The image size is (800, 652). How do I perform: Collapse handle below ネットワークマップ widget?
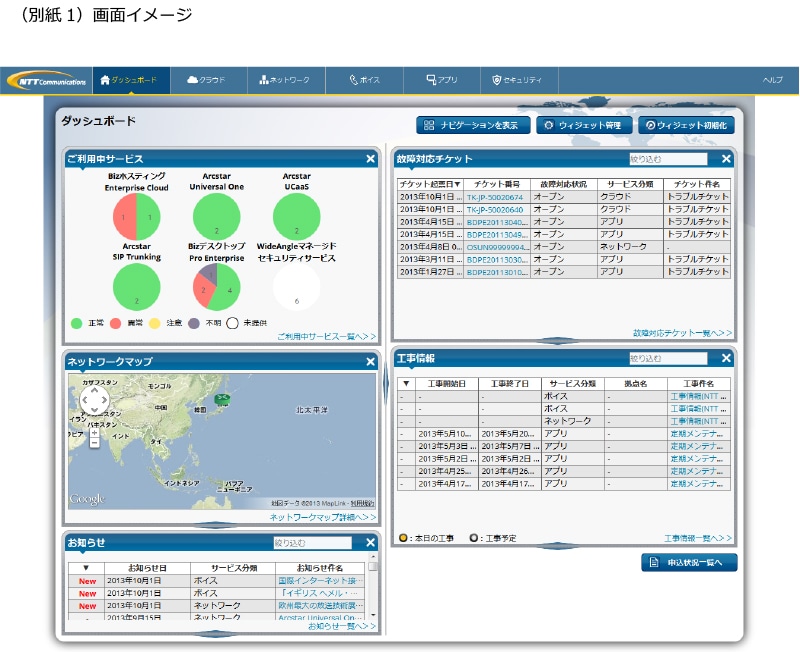click(x=216, y=525)
